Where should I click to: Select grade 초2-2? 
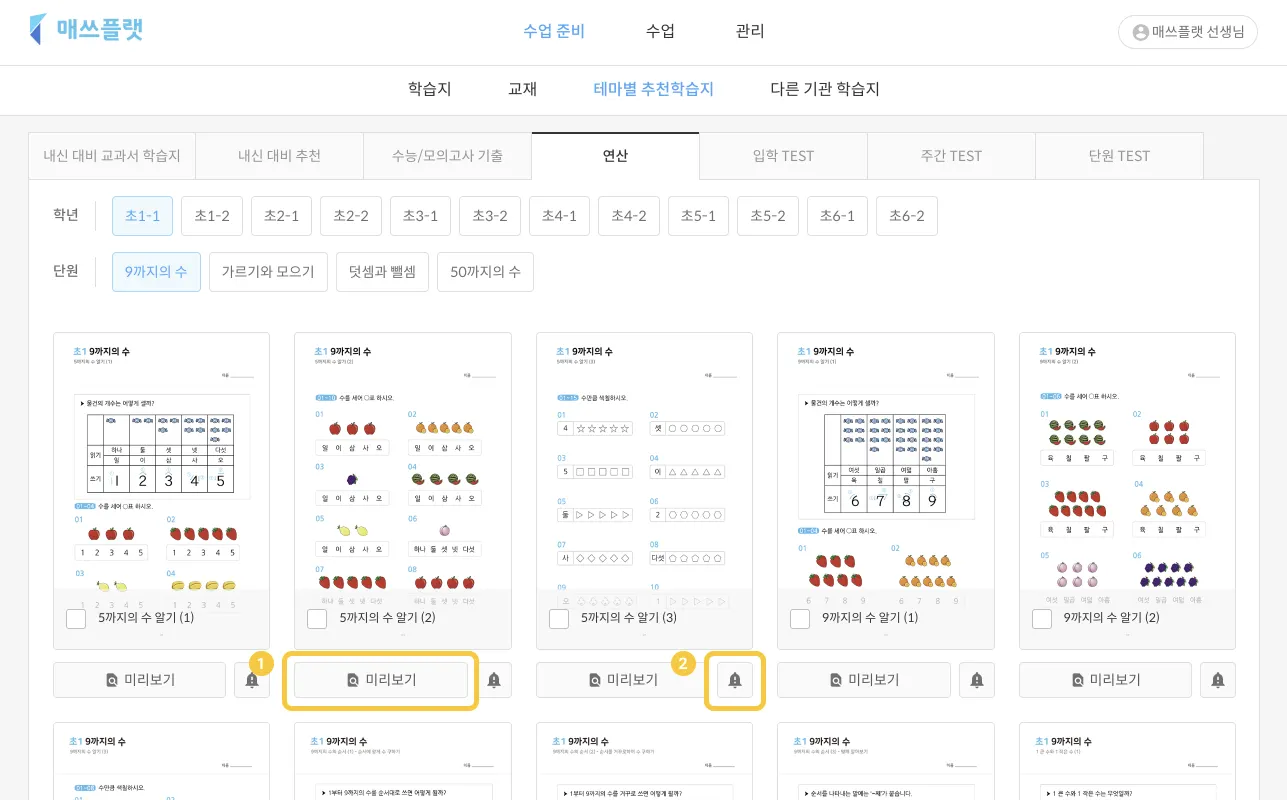pyautogui.click(x=351, y=216)
